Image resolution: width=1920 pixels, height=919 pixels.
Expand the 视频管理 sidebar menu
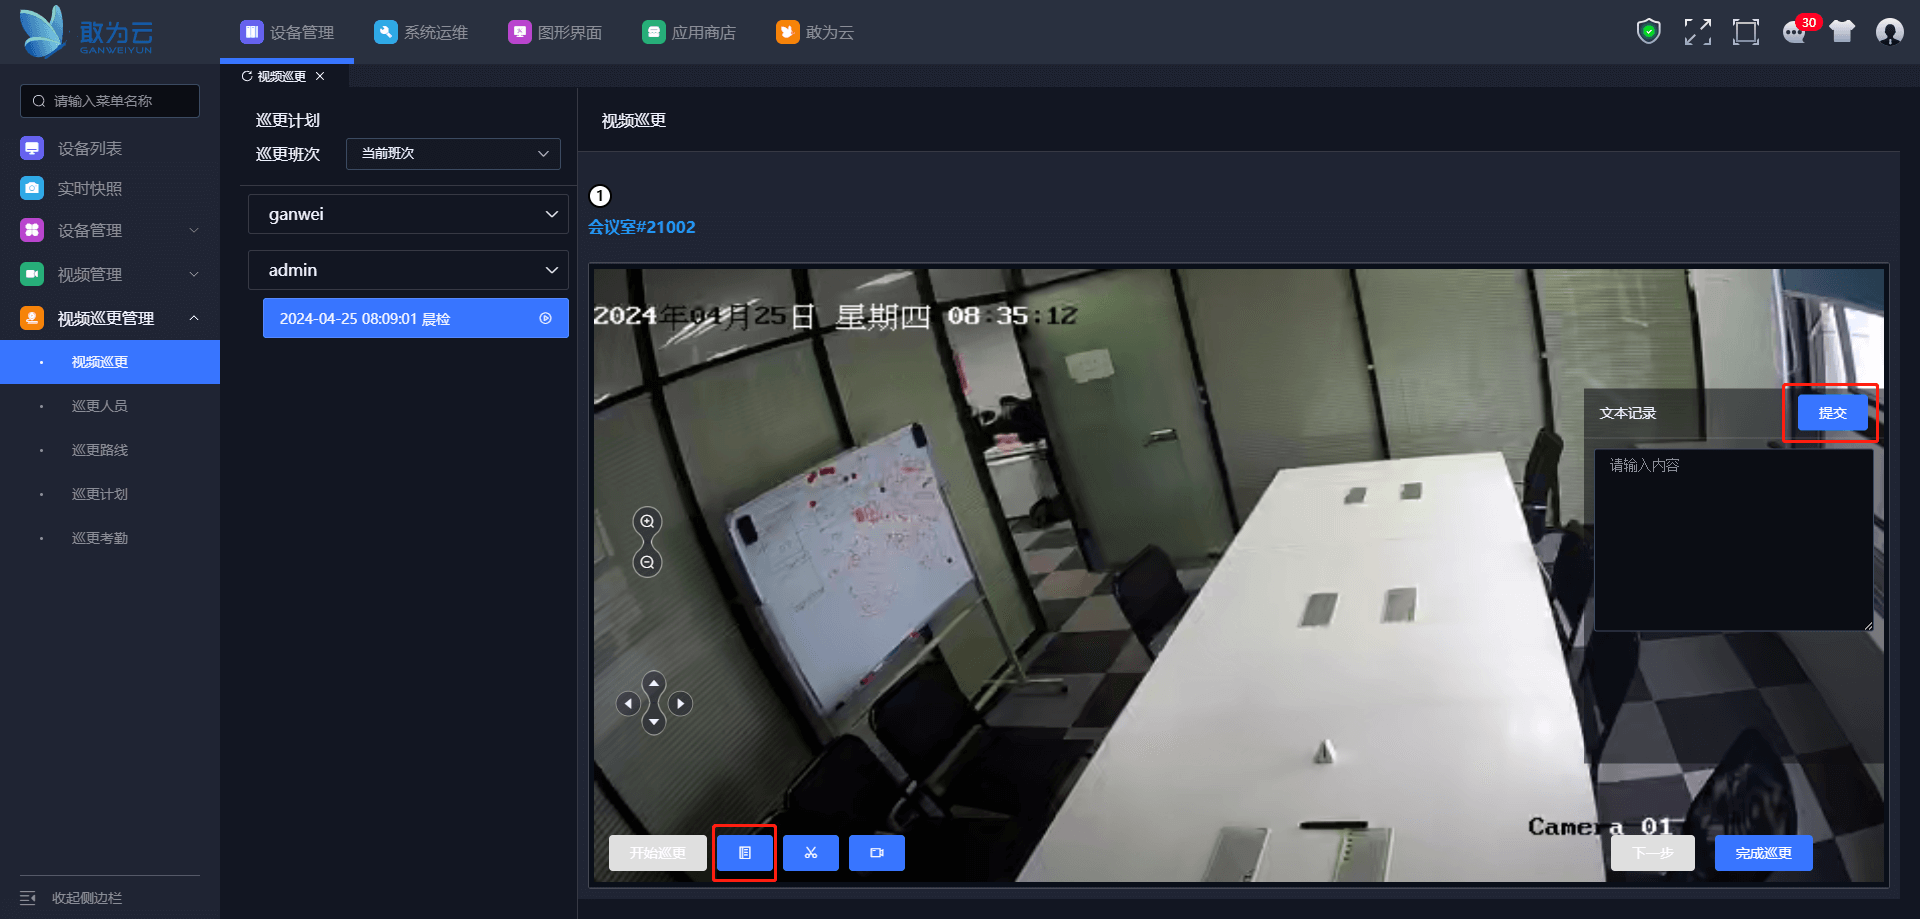click(x=110, y=274)
